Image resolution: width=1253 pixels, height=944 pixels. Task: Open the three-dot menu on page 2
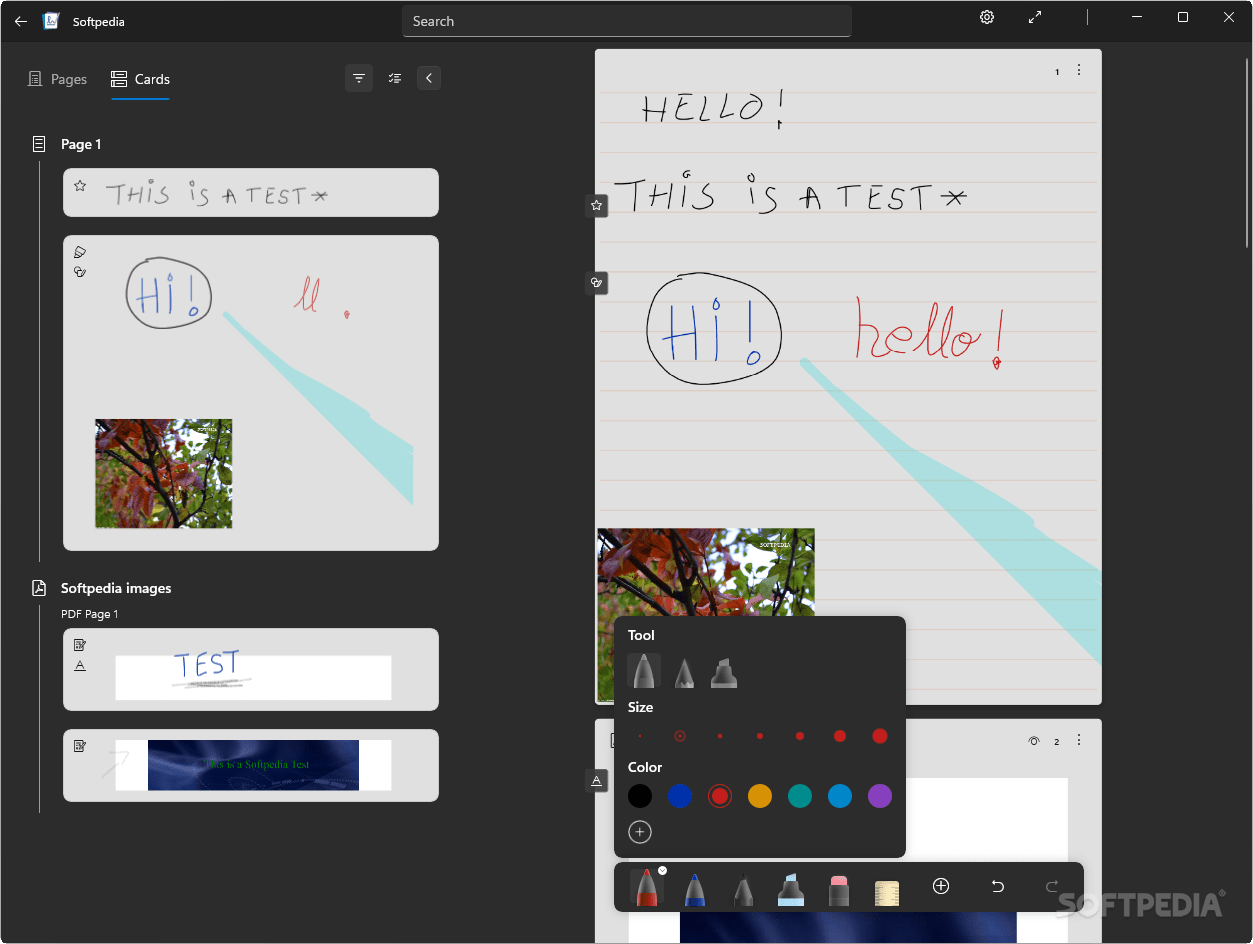[x=1079, y=740]
